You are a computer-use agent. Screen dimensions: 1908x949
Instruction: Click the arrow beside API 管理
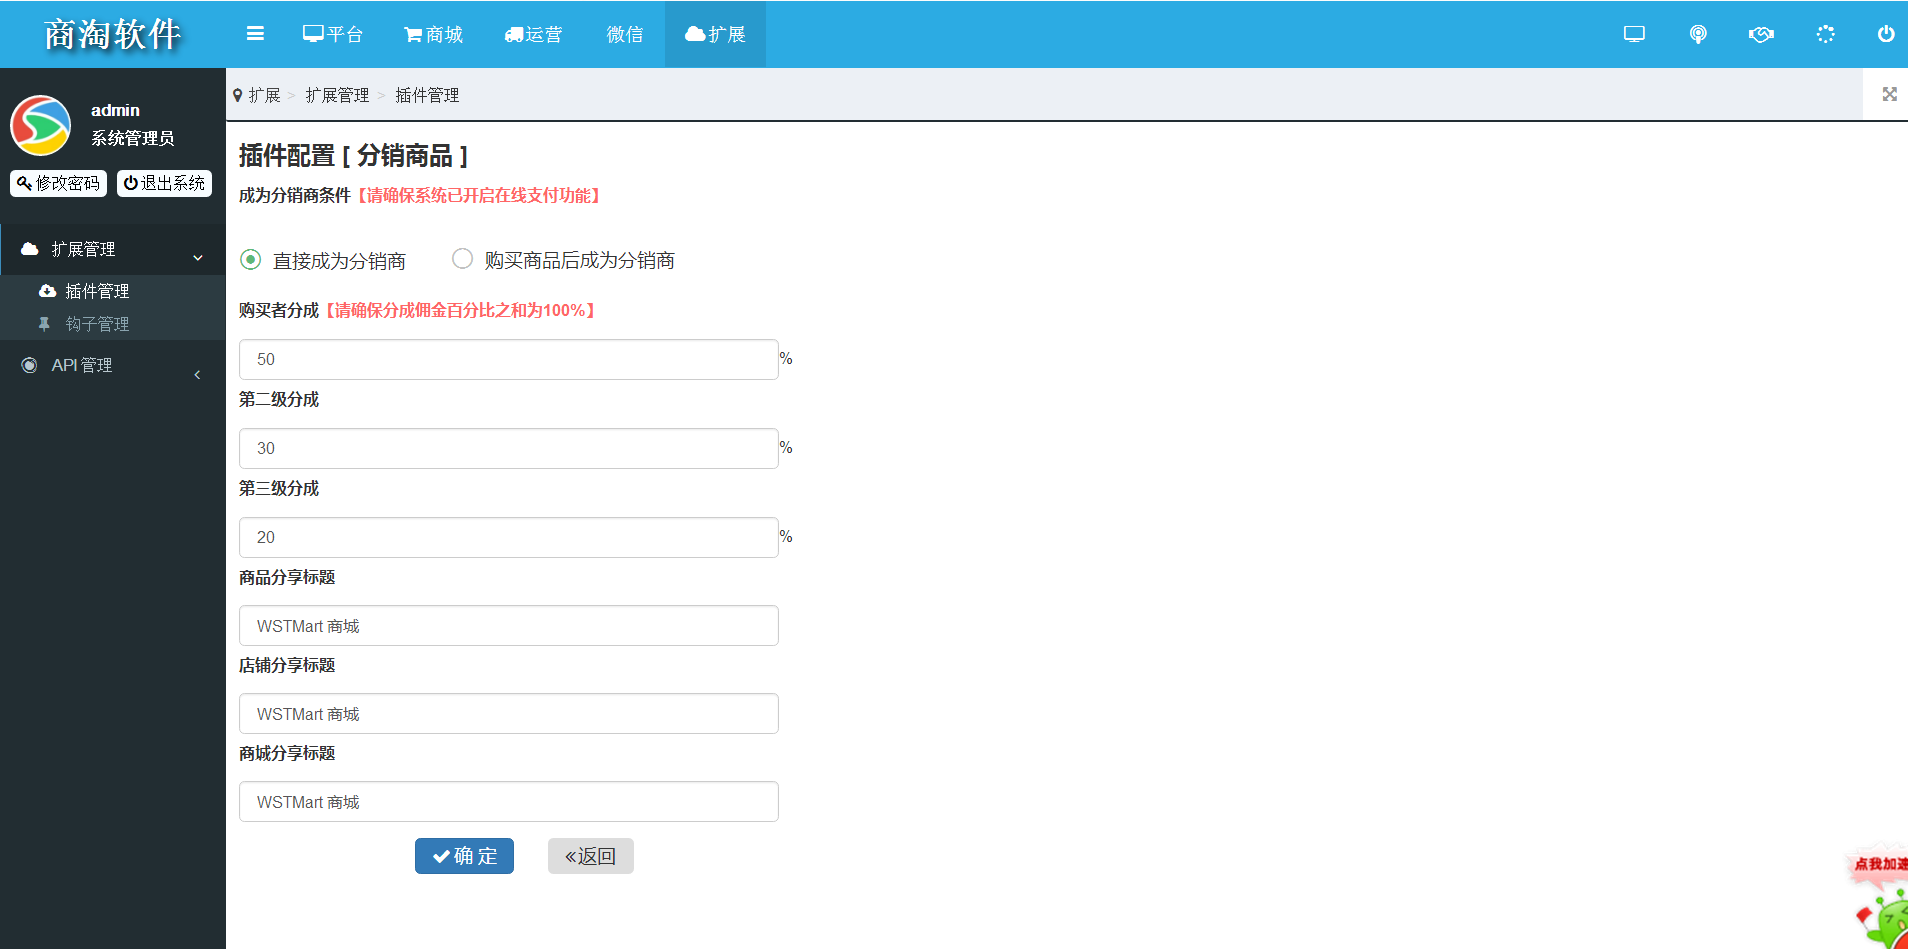pyautogui.click(x=197, y=374)
